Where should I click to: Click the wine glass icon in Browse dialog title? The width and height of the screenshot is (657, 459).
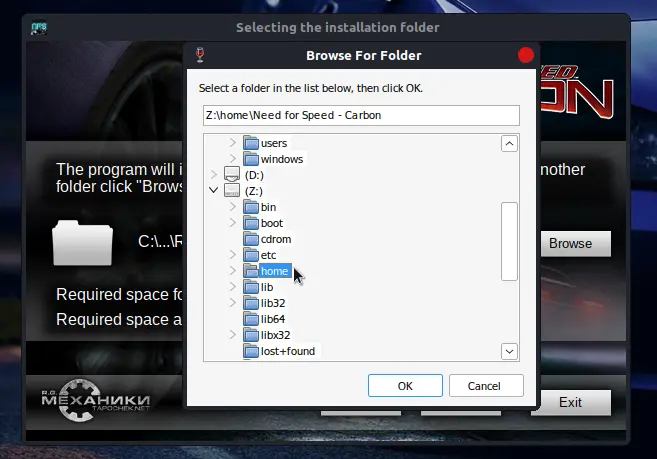(x=200, y=55)
